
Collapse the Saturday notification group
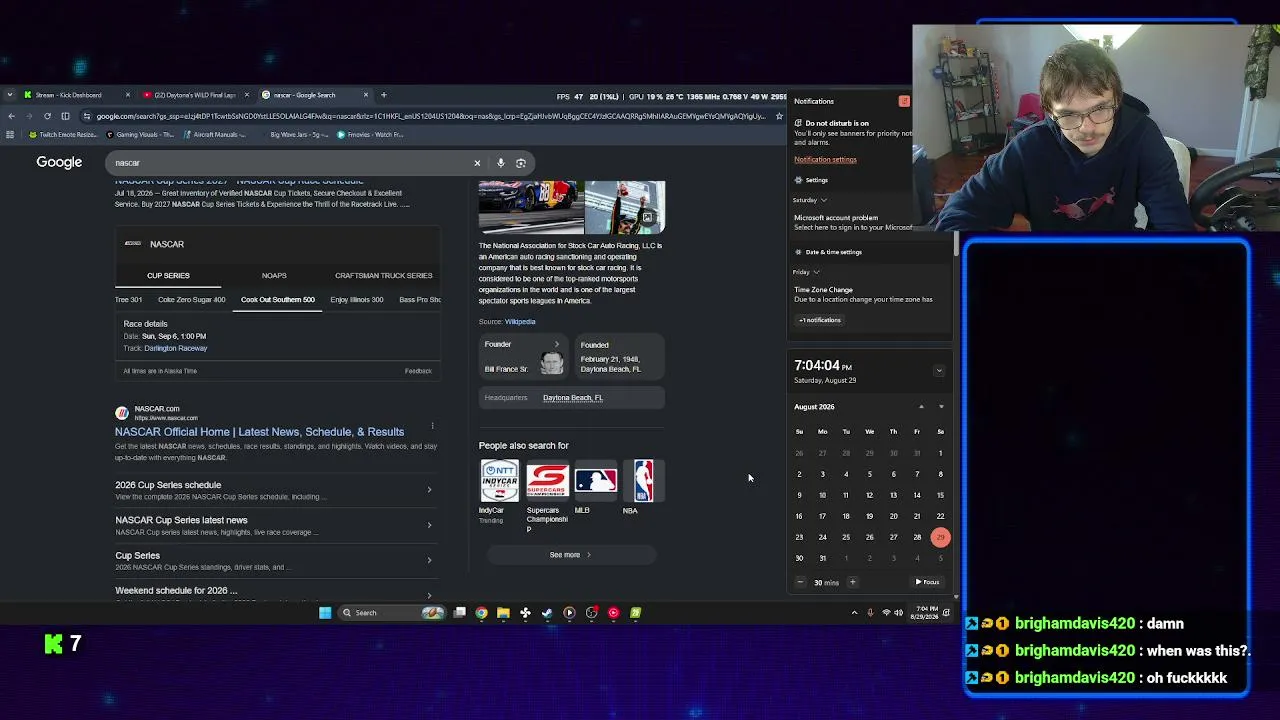(823, 200)
